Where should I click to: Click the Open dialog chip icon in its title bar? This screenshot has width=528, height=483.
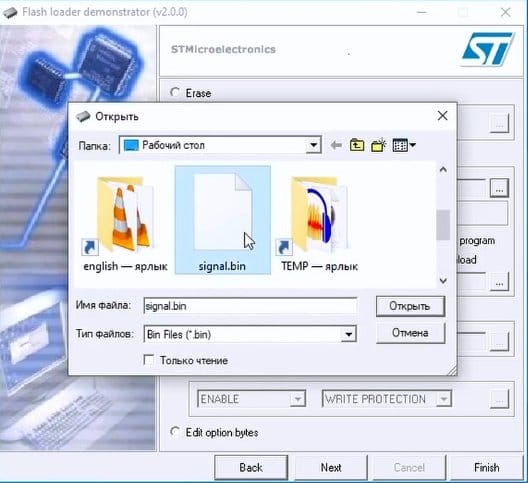[x=83, y=117]
